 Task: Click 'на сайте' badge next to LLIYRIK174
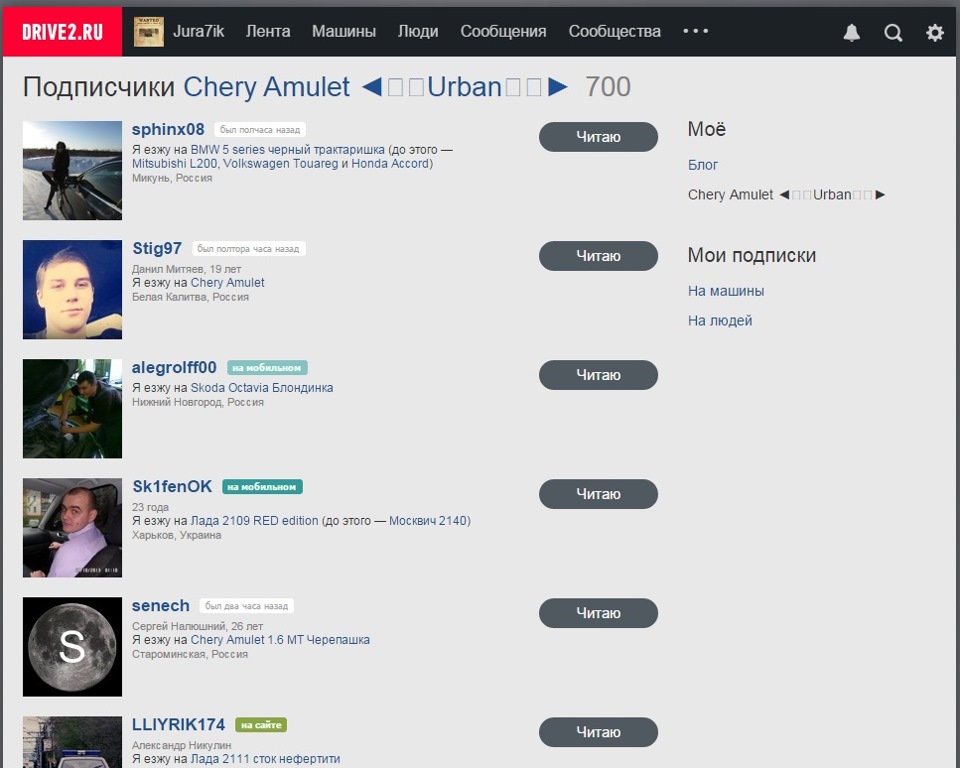pos(261,725)
